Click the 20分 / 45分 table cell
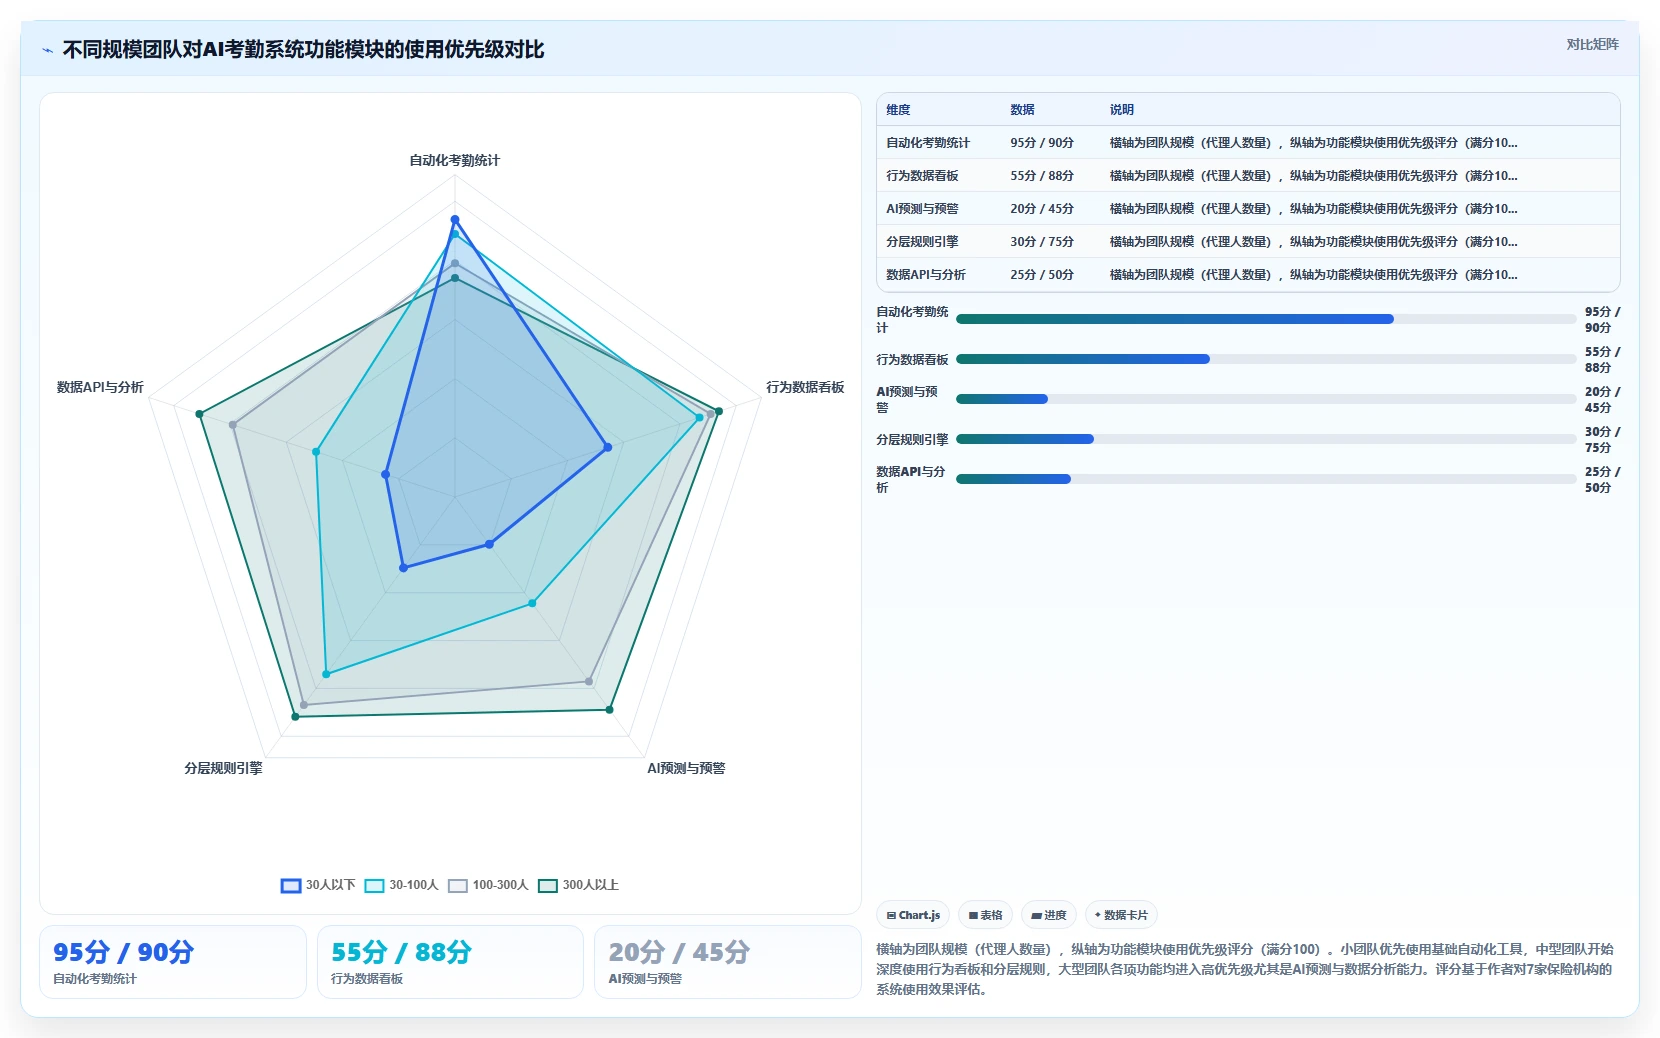This screenshot has height=1038, width=1660. click(1042, 209)
